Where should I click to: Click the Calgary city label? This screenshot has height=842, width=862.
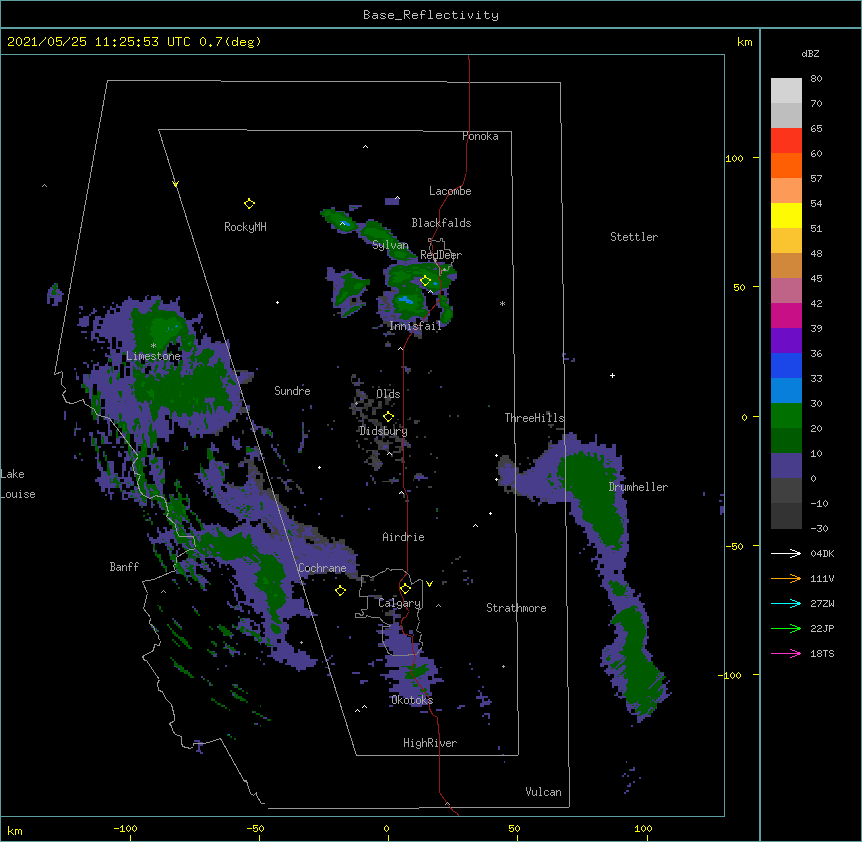[x=400, y=603]
